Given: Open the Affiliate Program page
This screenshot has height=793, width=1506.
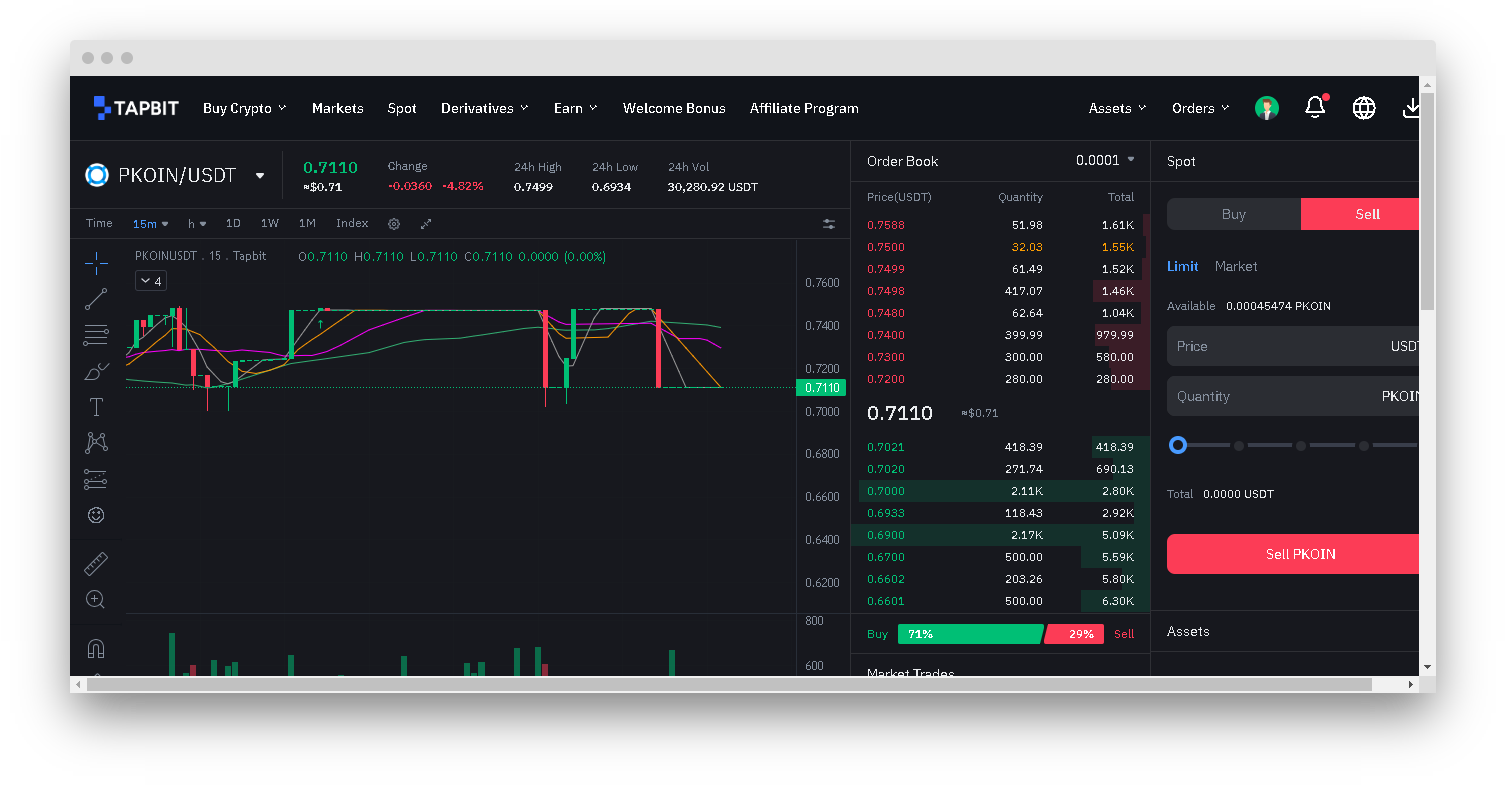Looking at the screenshot, I should [x=804, y=108].
